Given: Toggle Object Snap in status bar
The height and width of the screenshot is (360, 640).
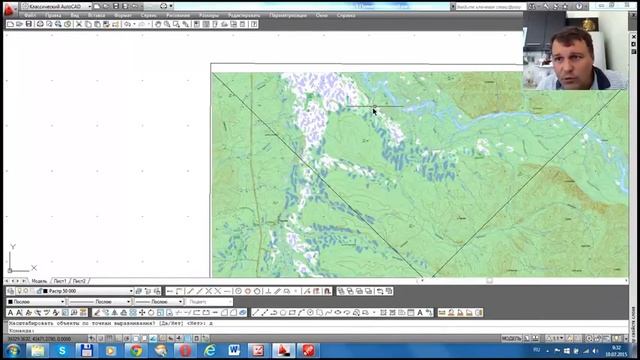Looking at the screenshot, I should point(136,338).
